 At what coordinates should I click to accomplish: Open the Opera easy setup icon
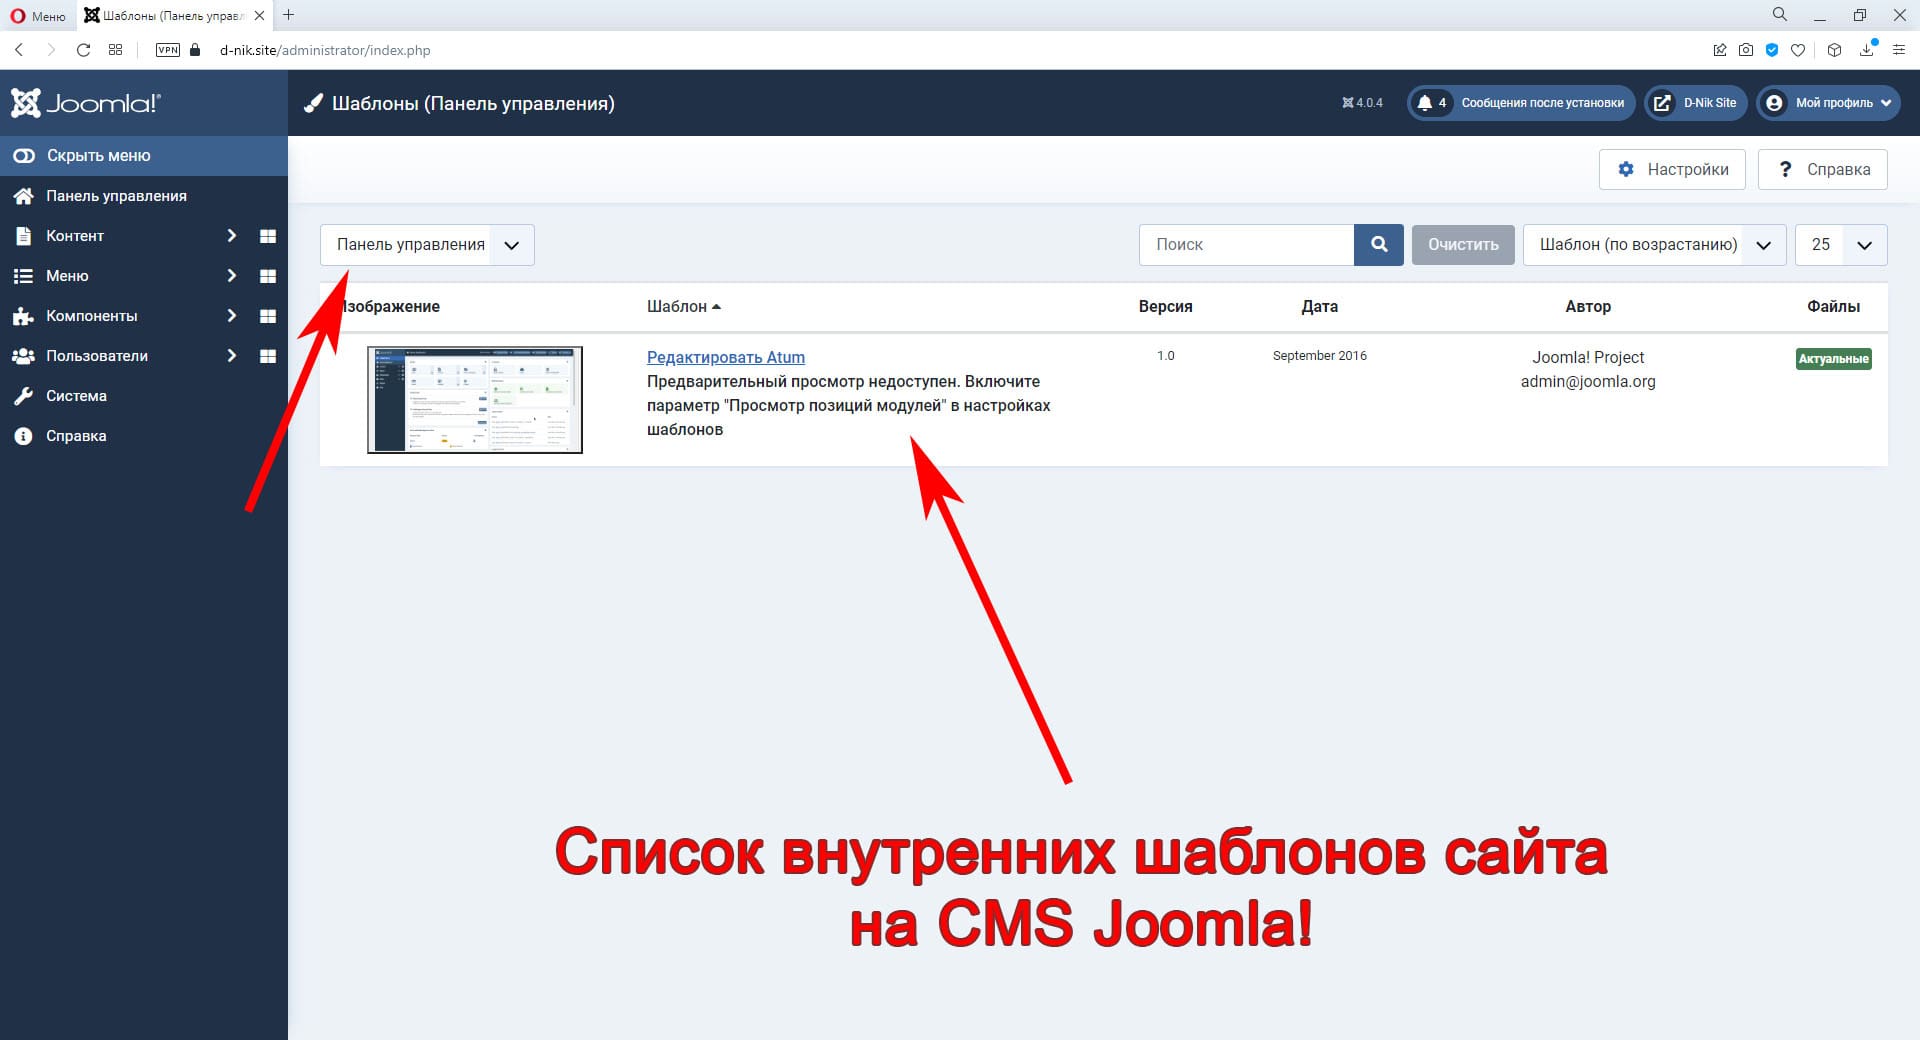click(x=1899, y=50)
